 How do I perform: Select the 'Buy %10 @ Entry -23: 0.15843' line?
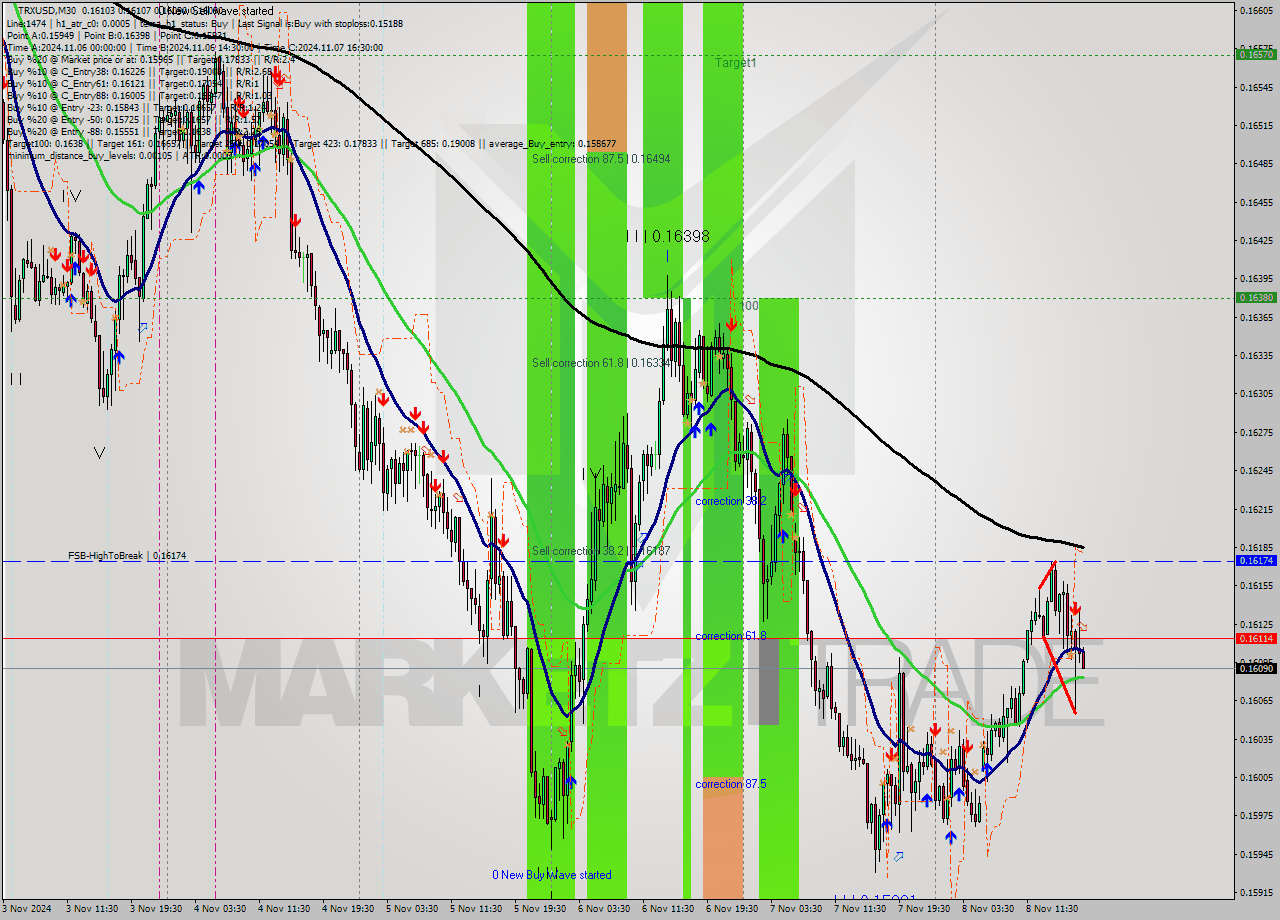pyautogui.click(x=75, y=107)
